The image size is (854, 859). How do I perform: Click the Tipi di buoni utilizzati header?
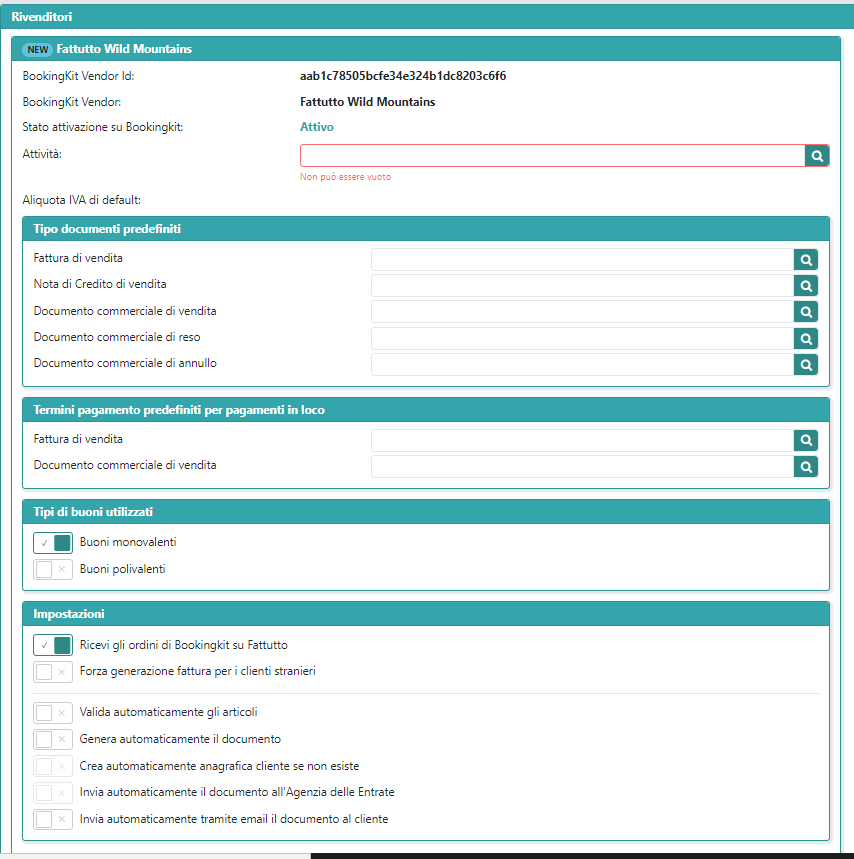[426, 512]
